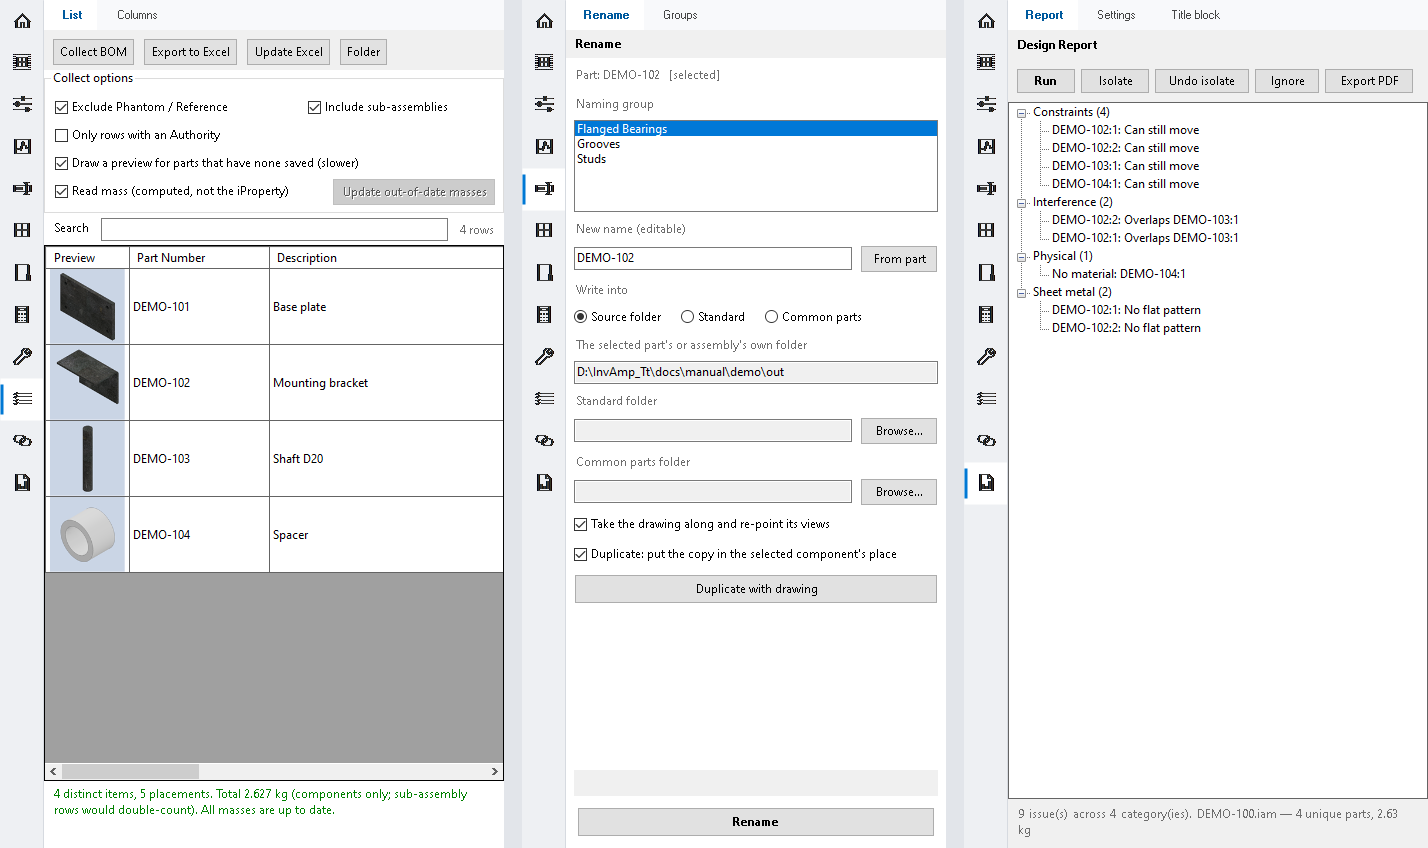
Task: Switch to the Columns tab
Action: tap(137, 15)
